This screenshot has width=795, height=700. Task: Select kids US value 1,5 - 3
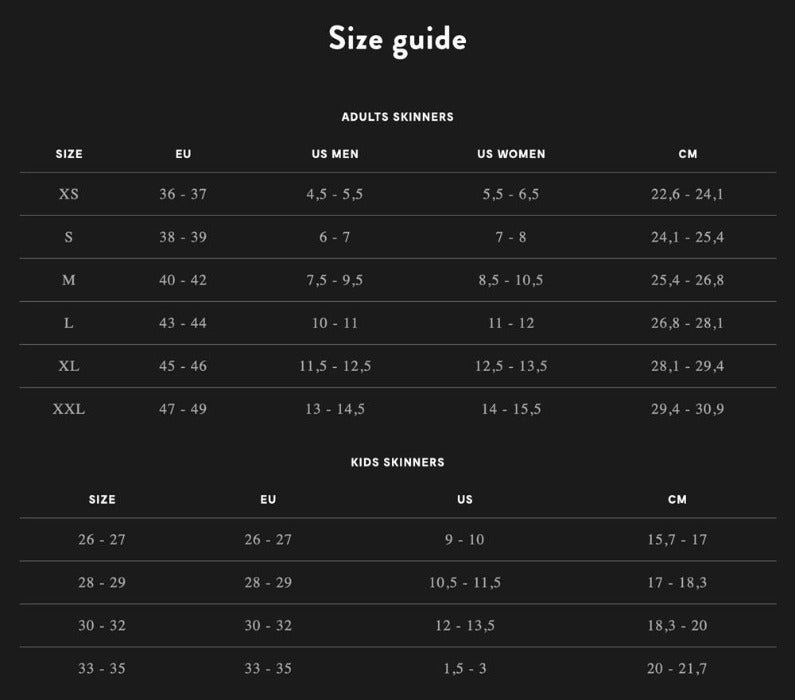[x=465, y=668]
